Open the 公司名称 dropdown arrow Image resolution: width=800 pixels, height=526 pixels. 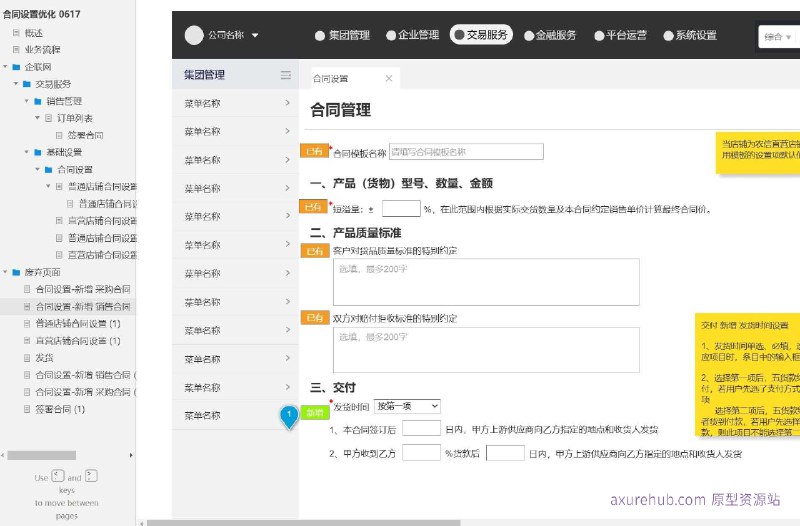(255, 35)
